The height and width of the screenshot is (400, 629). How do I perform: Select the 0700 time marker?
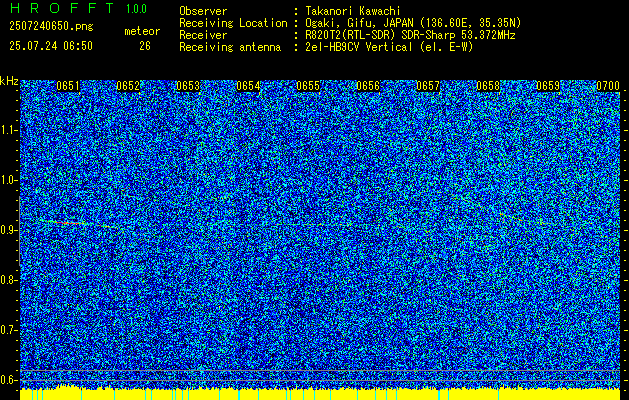608,86
